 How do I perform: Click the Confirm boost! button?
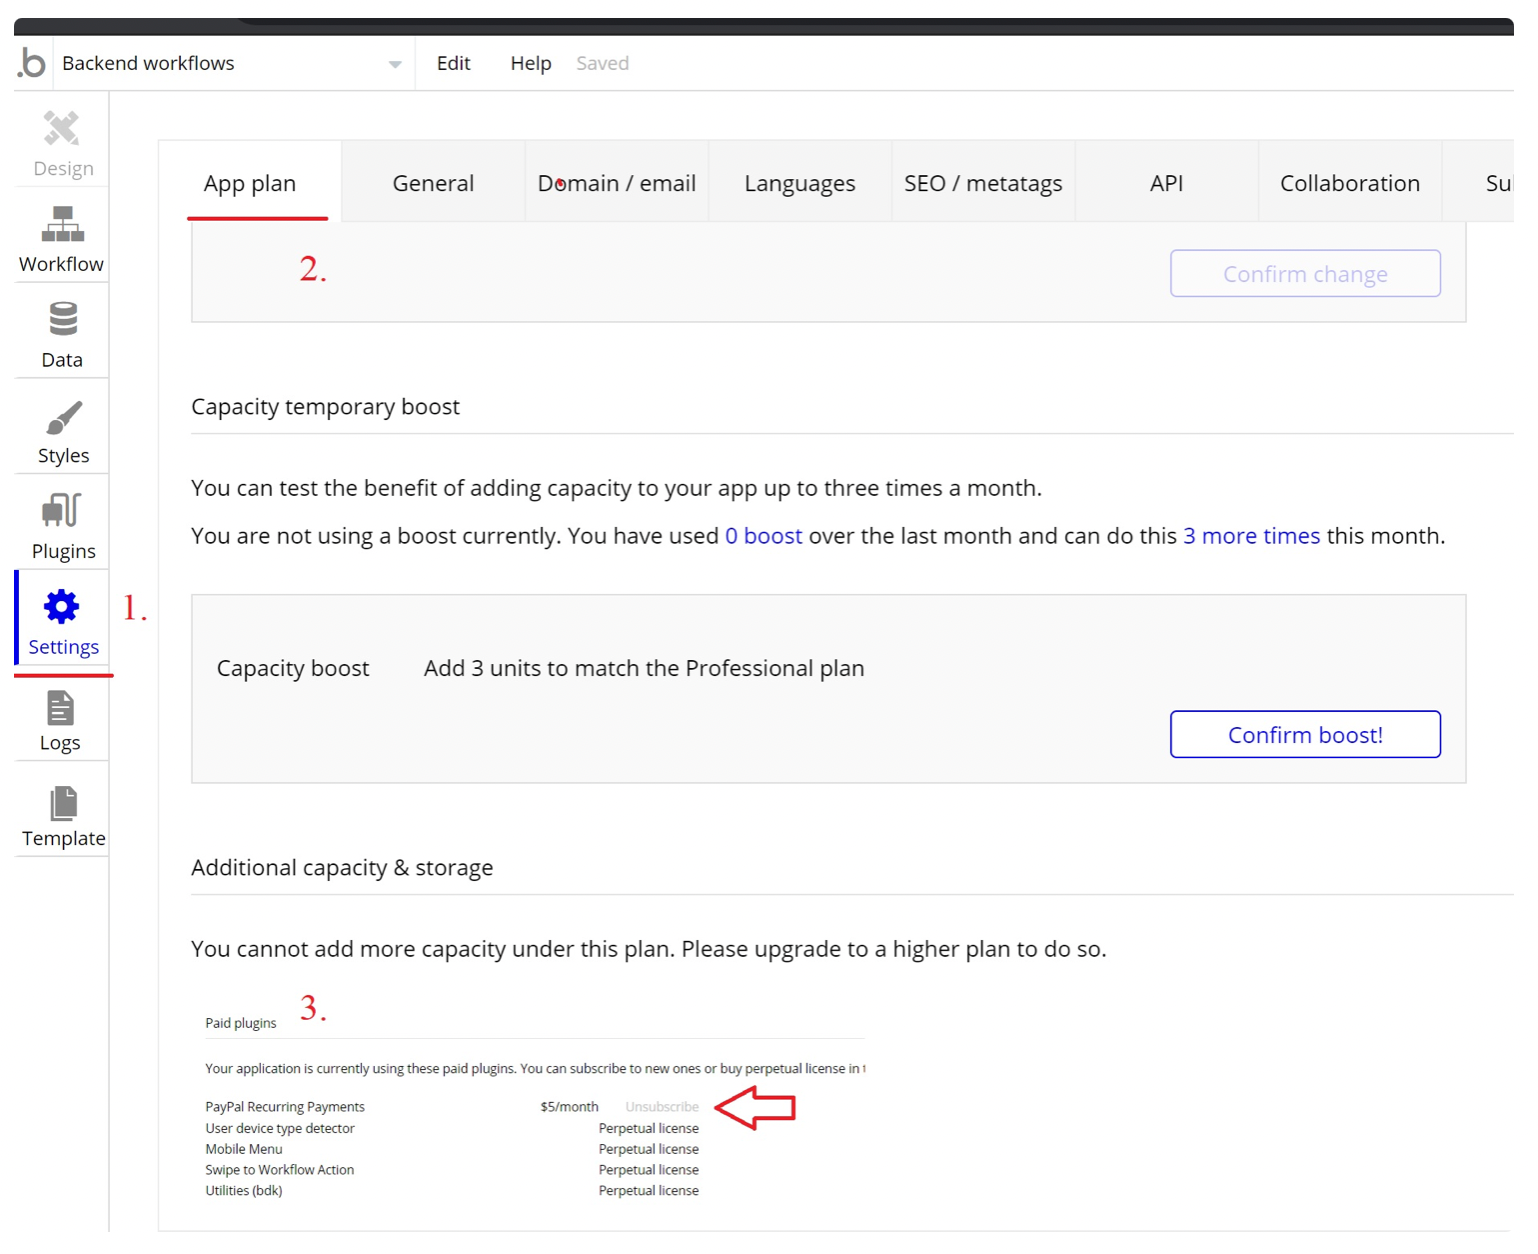1305,735
